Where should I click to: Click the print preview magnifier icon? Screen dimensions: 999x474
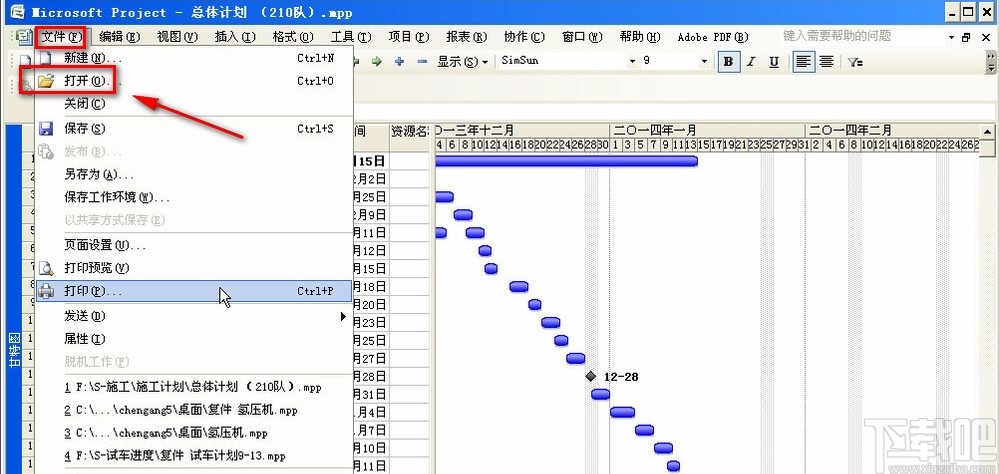click(46, 268)
